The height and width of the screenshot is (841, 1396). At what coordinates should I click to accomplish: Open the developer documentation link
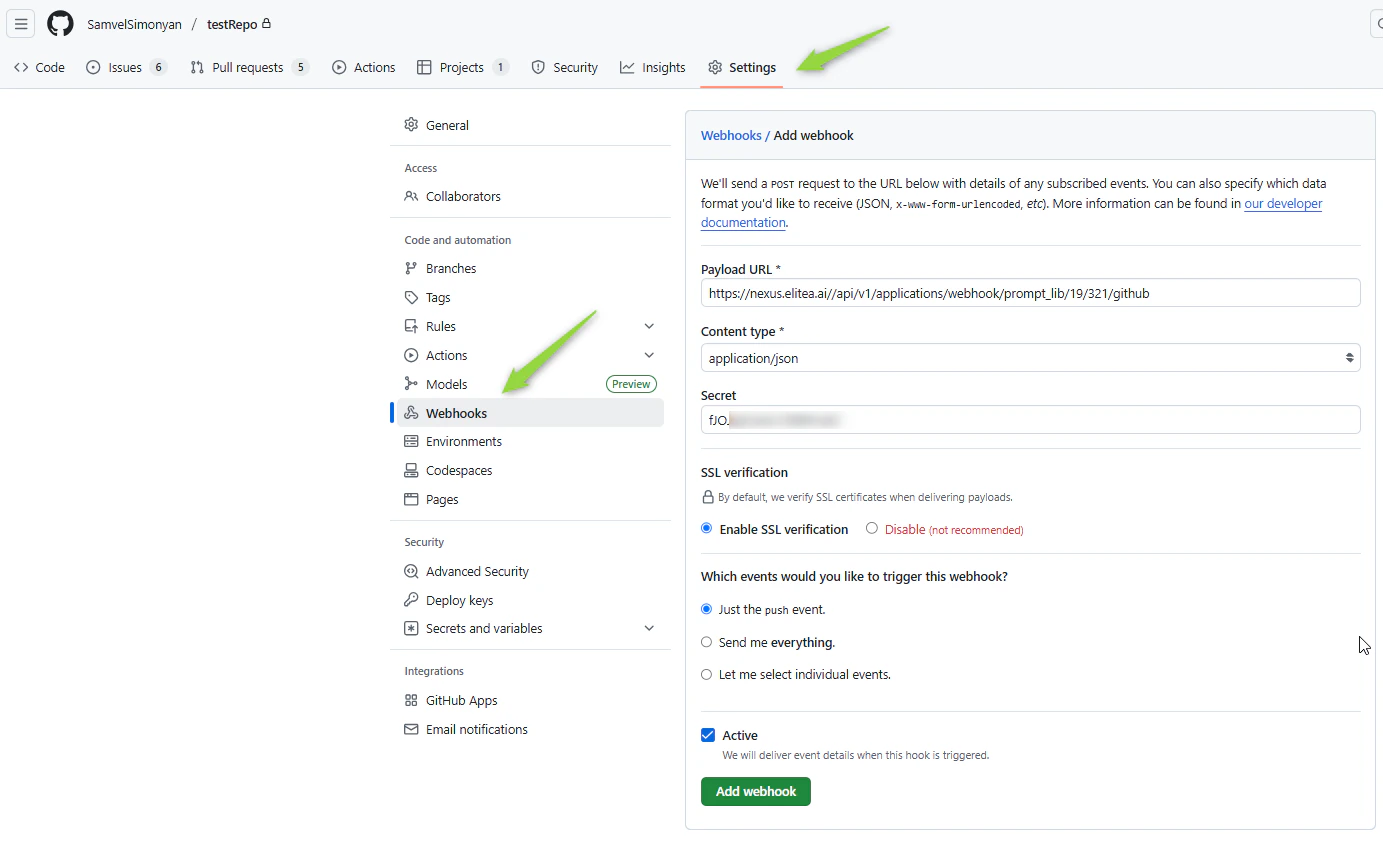point(1283,203)
